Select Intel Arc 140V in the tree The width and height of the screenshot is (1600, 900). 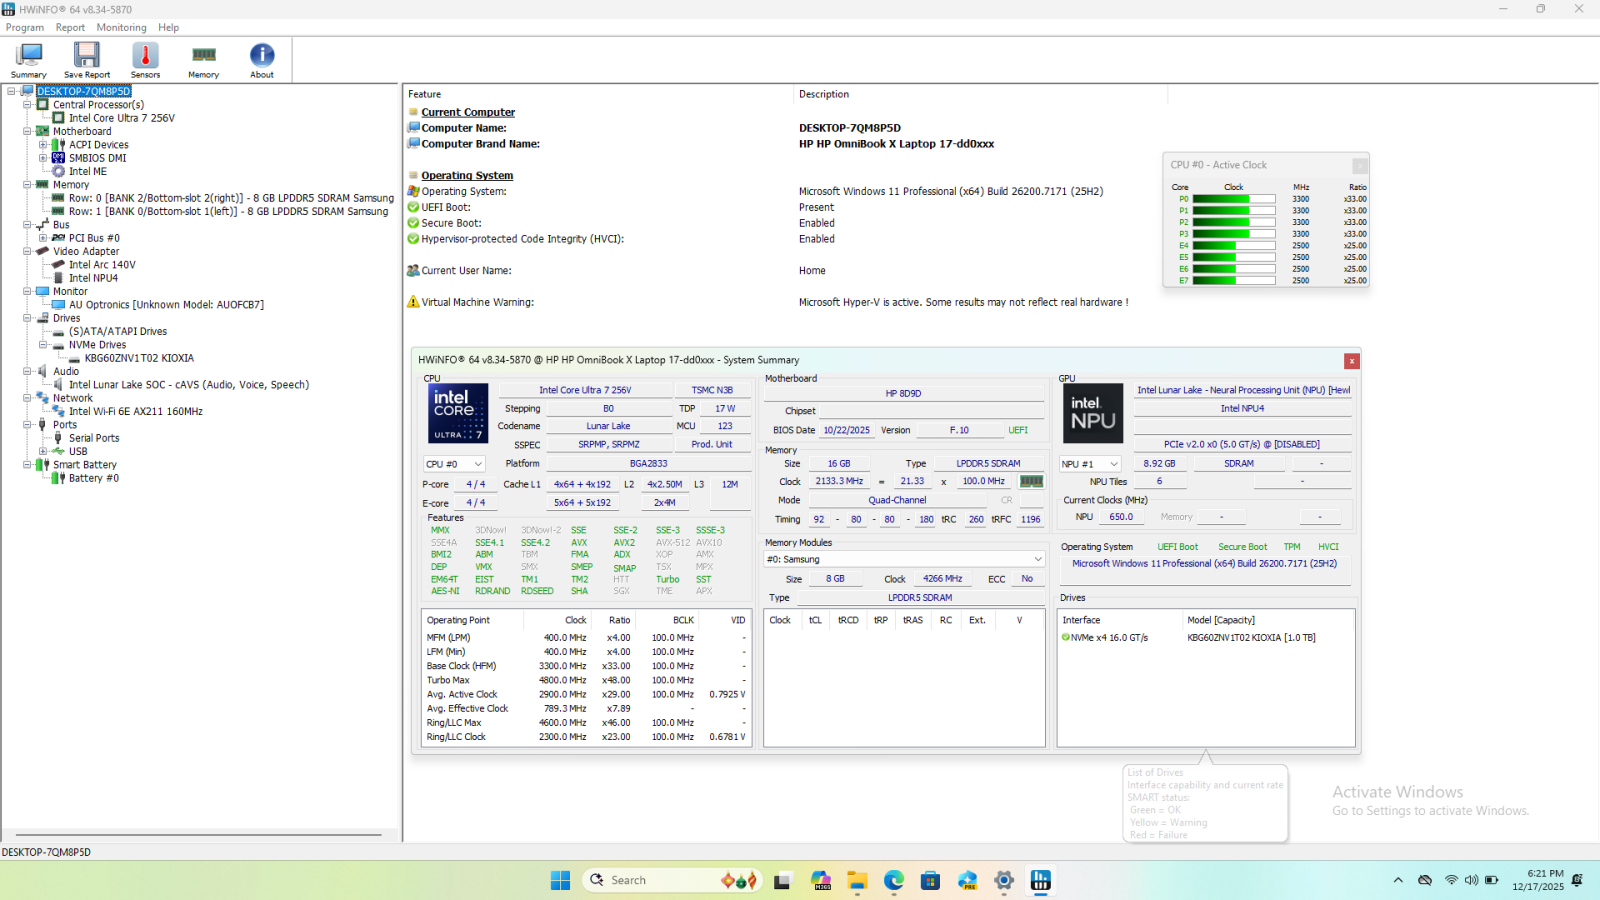point(102,265)
